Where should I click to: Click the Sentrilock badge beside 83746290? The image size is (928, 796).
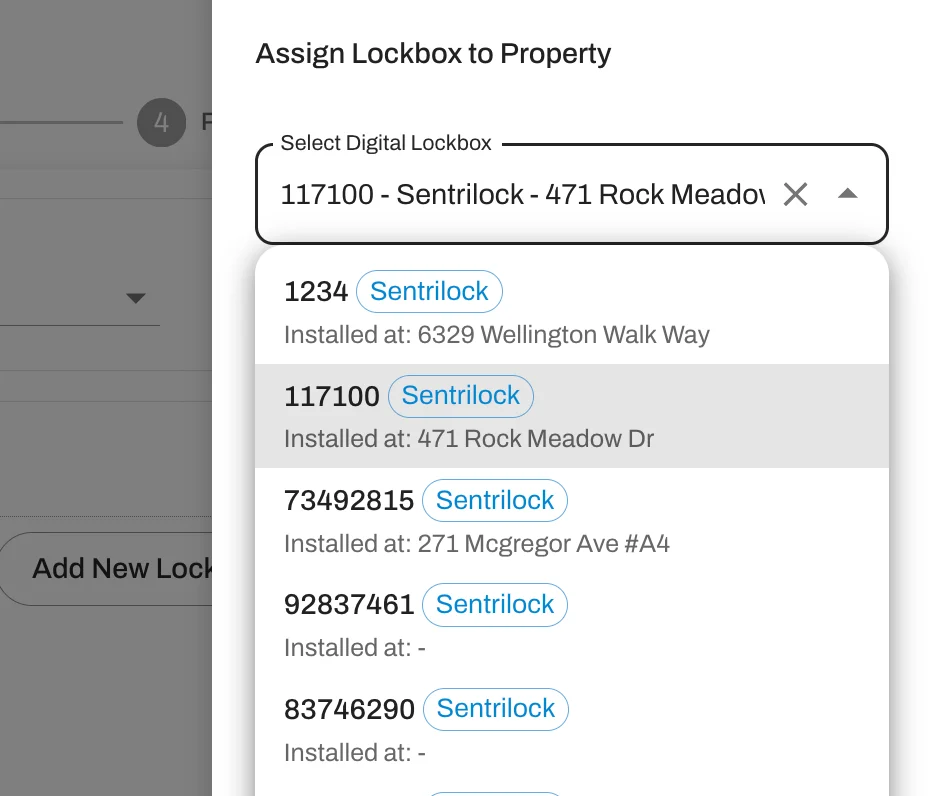495,708
